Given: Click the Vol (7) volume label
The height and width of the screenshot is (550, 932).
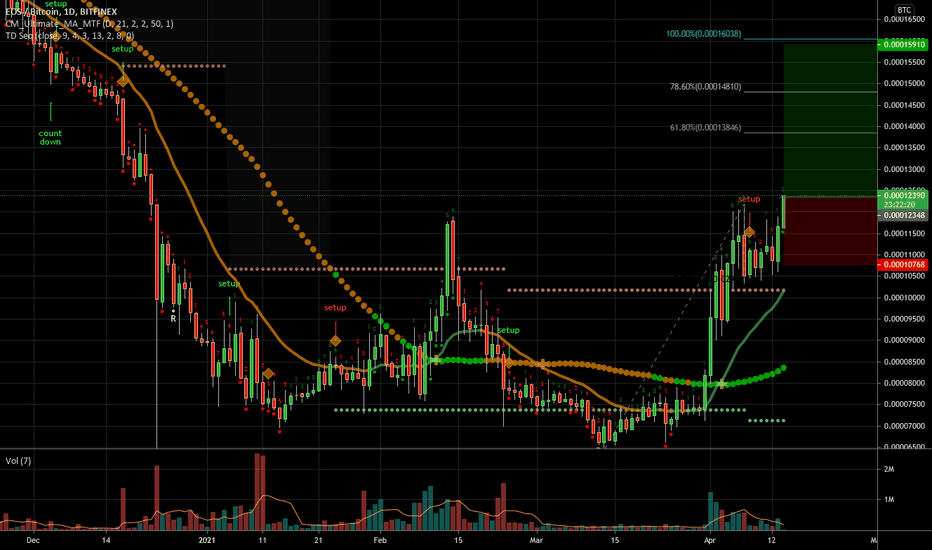Looking at the screenshot, I should 18,461.
